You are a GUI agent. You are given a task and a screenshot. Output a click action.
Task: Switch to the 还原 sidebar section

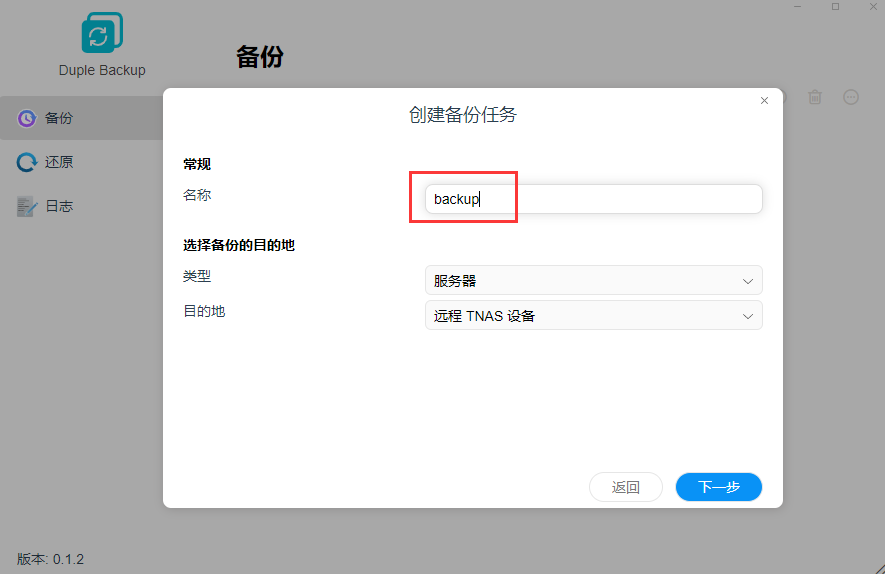(x=59, y=162)
